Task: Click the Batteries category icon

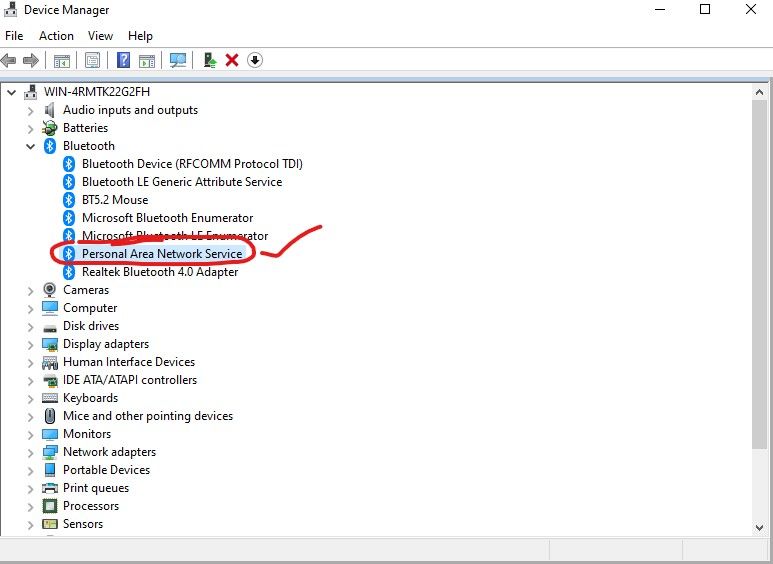Action: click(49, 128)
